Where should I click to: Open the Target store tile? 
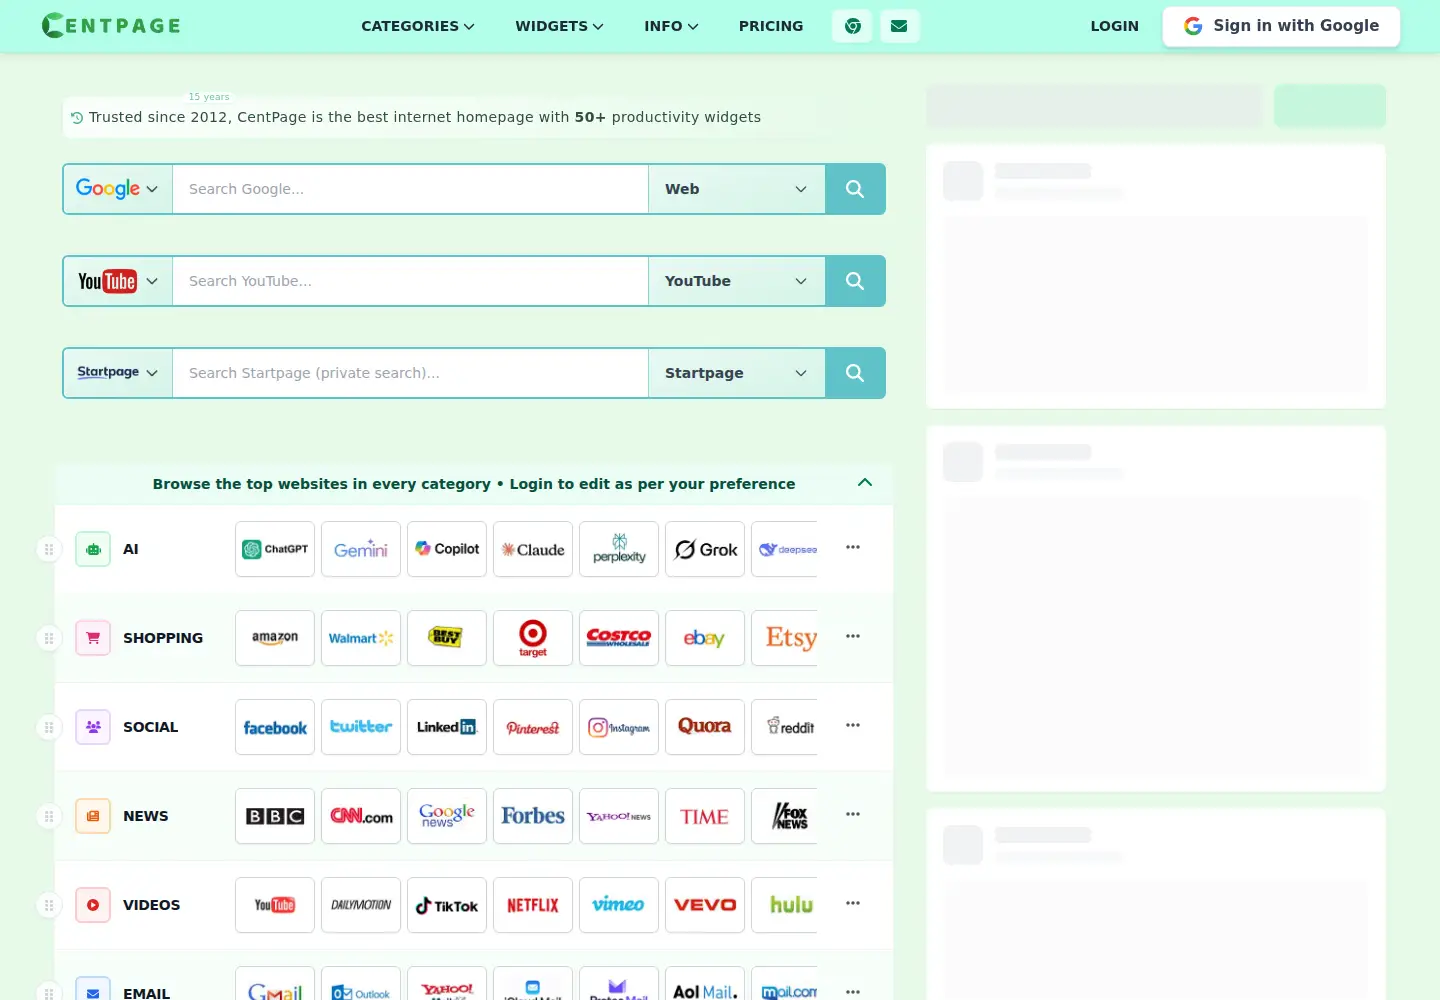click(533, 638)
